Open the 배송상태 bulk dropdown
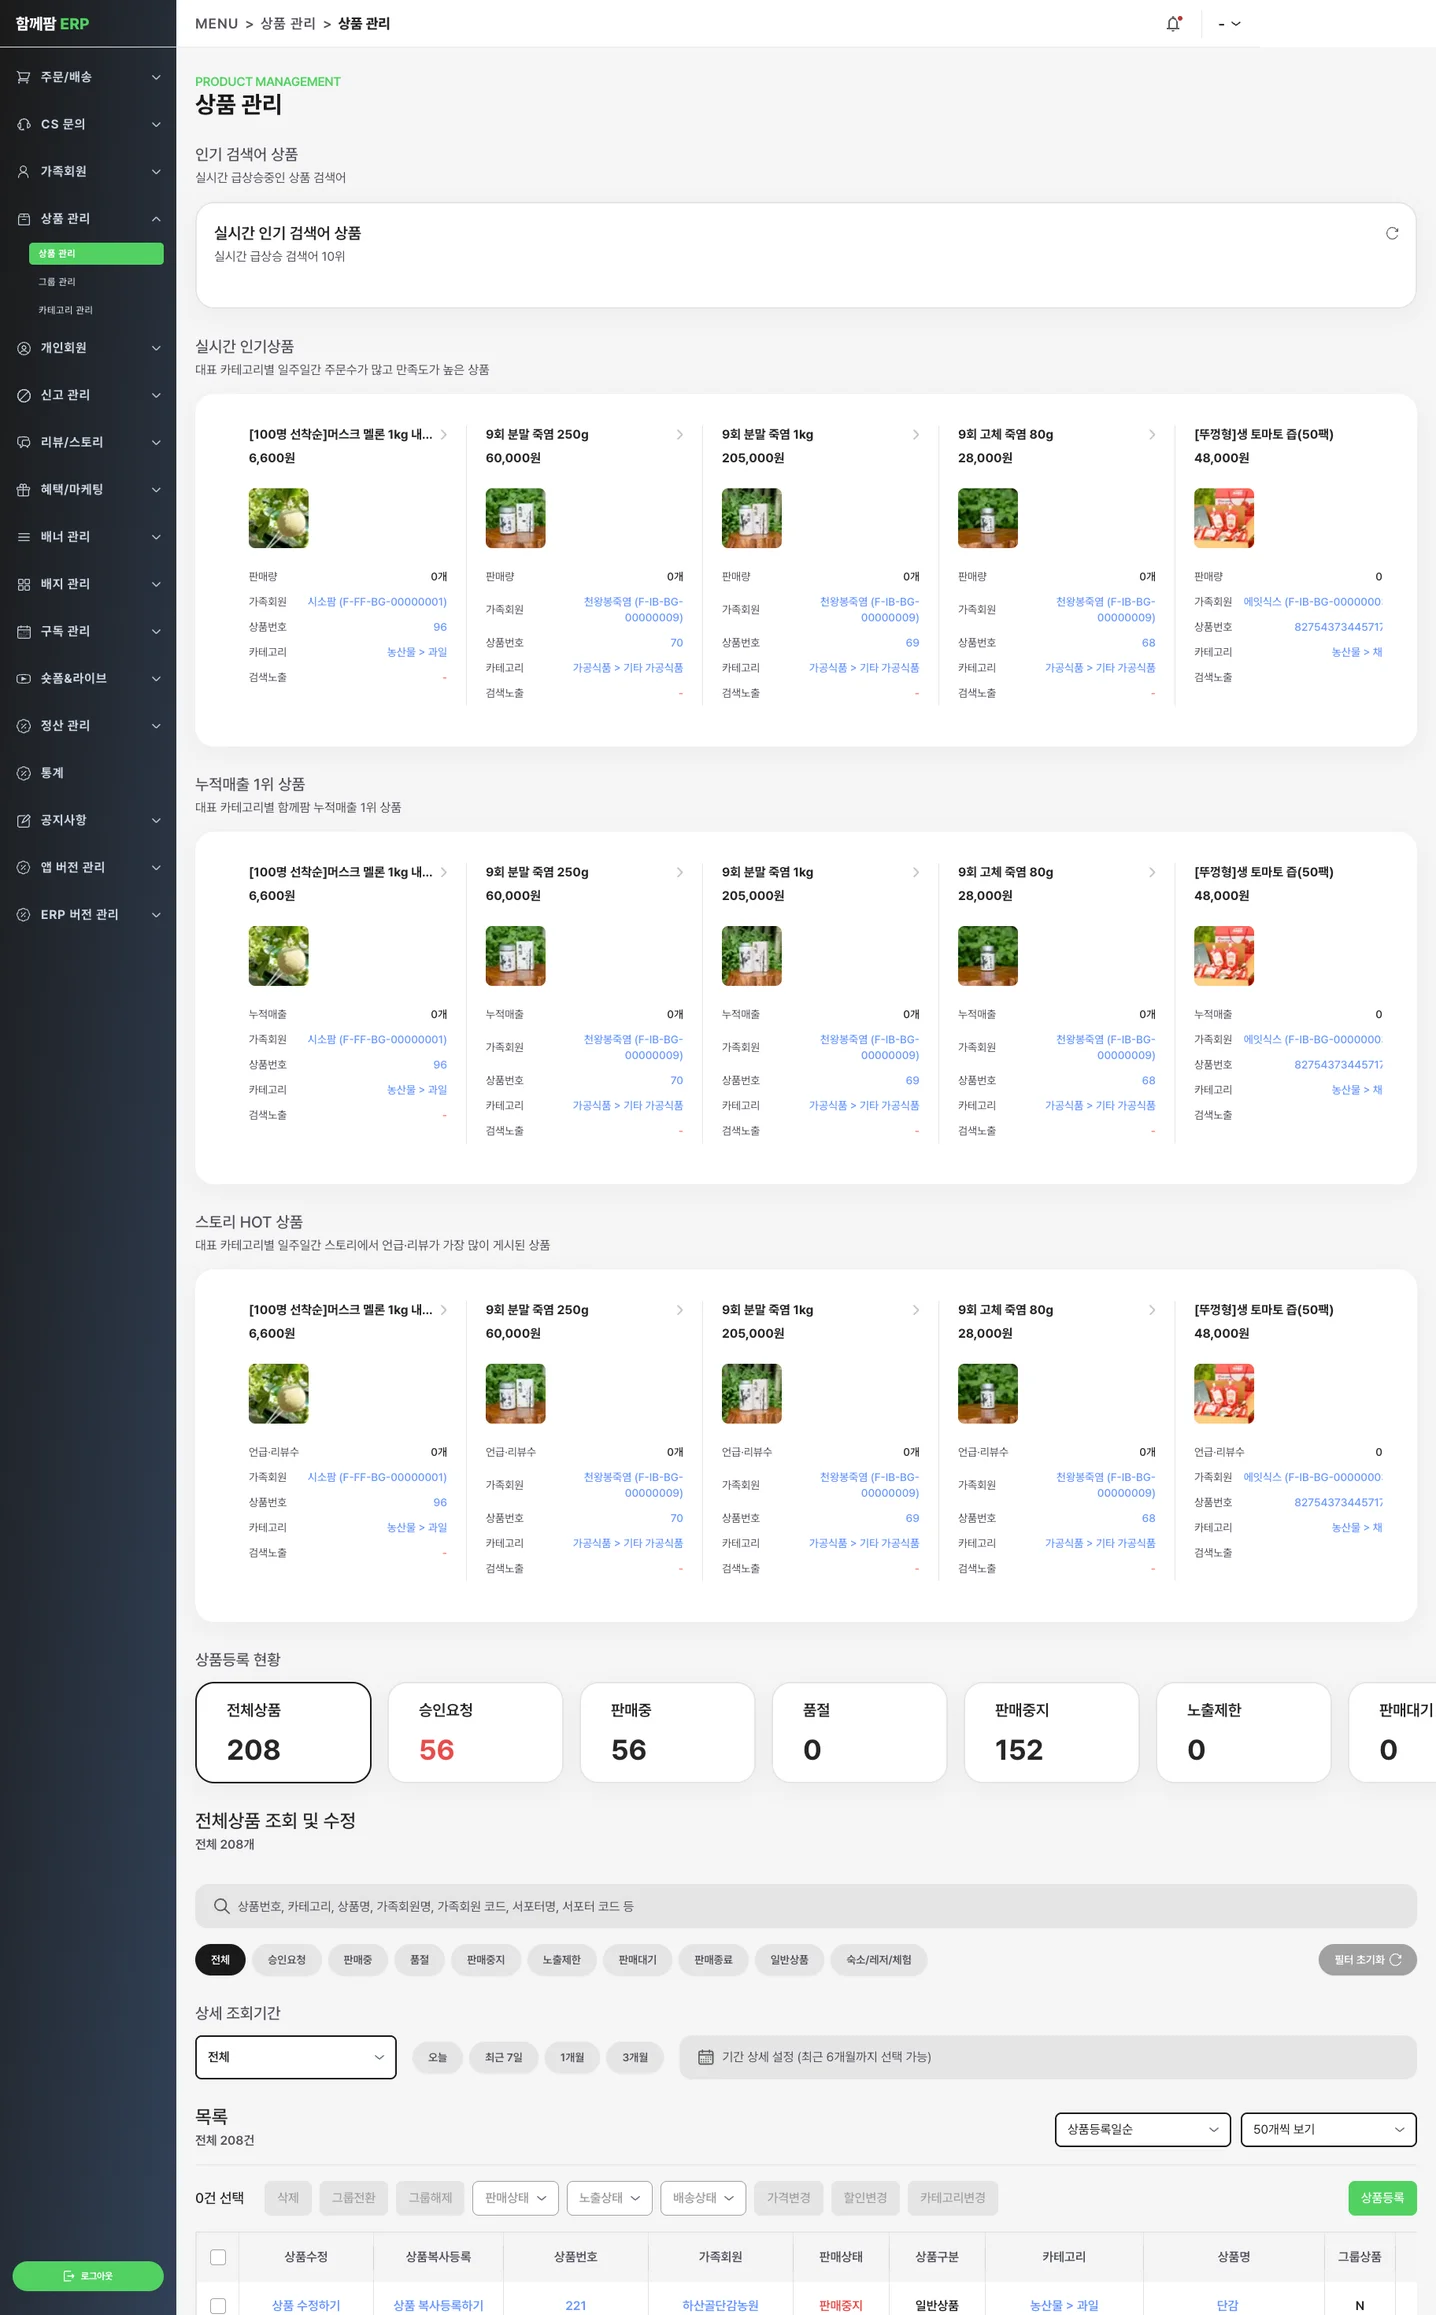This screenshot has width=1436, height=2315. pos(703,2197)
